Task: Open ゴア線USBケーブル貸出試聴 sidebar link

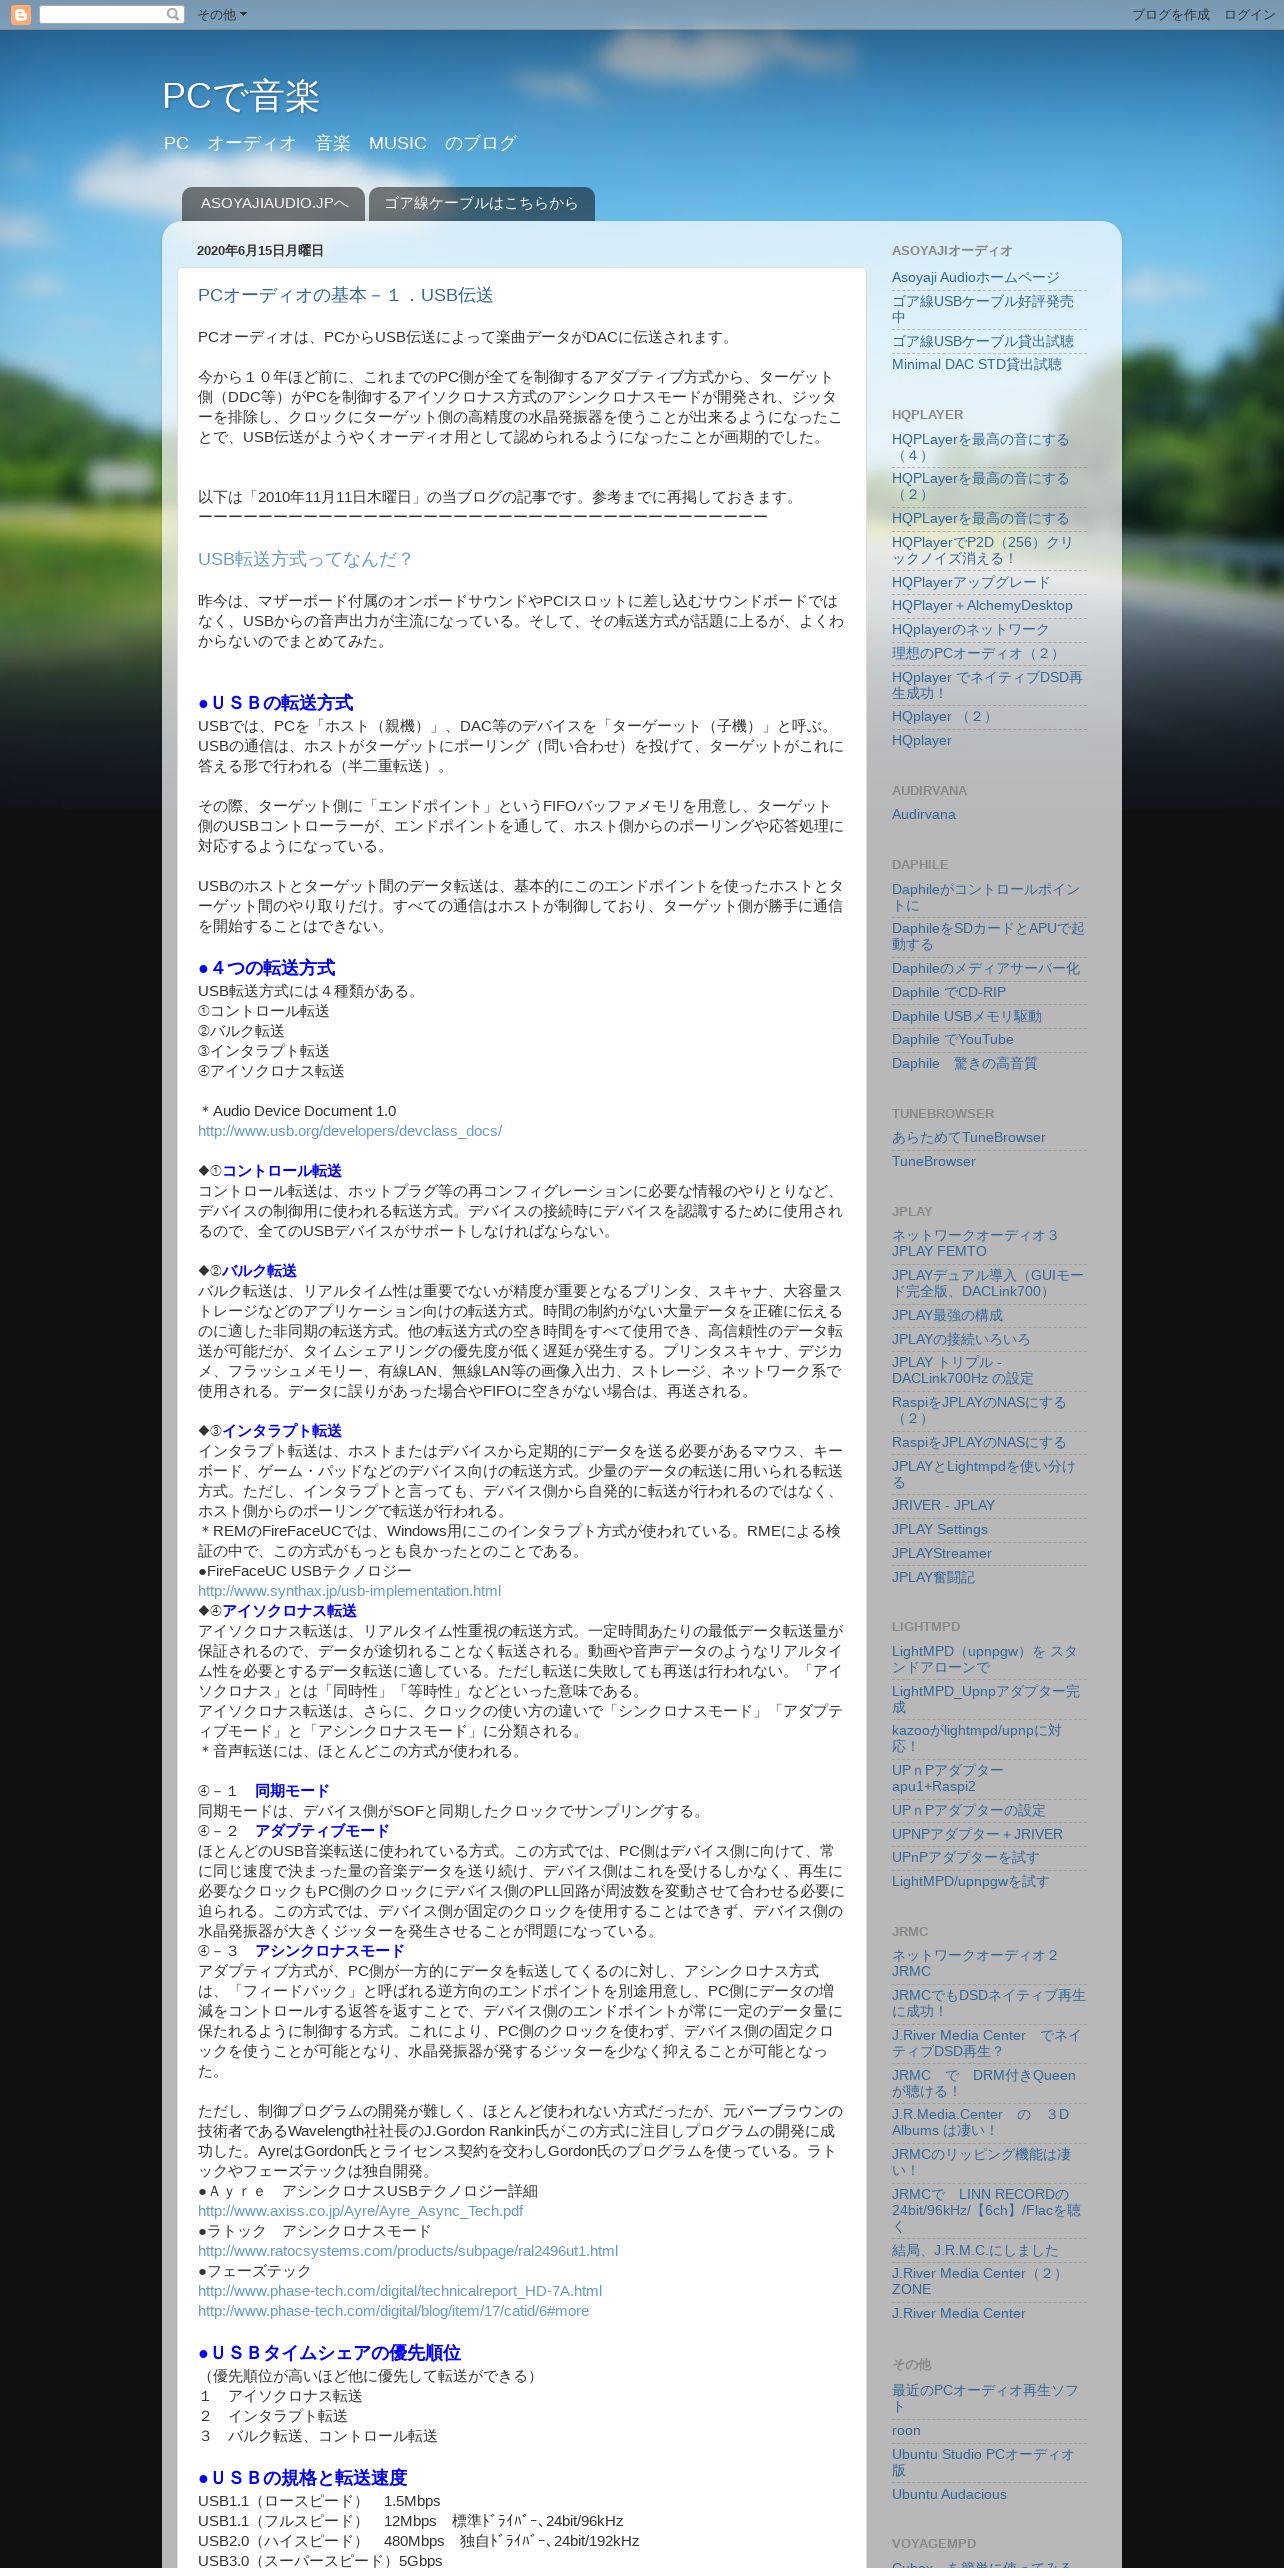Action: coord(983,341)
